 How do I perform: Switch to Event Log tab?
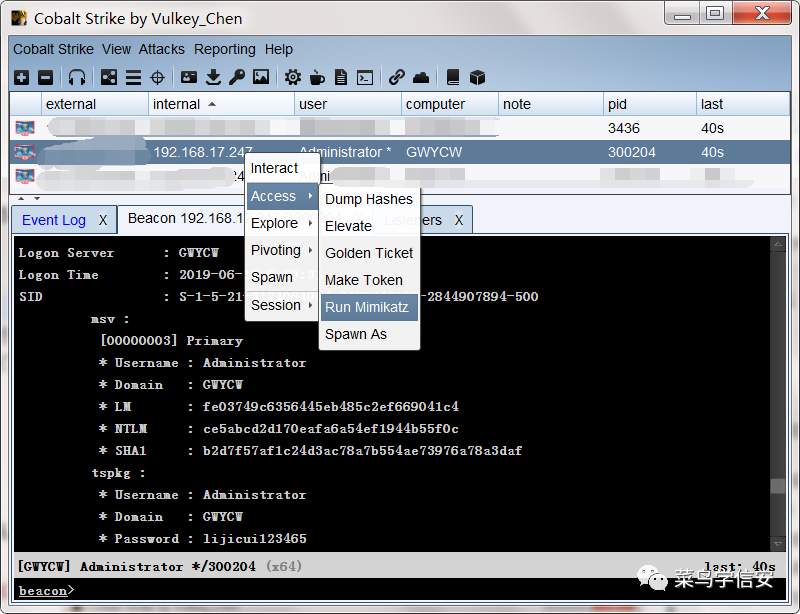pos(54,220)
